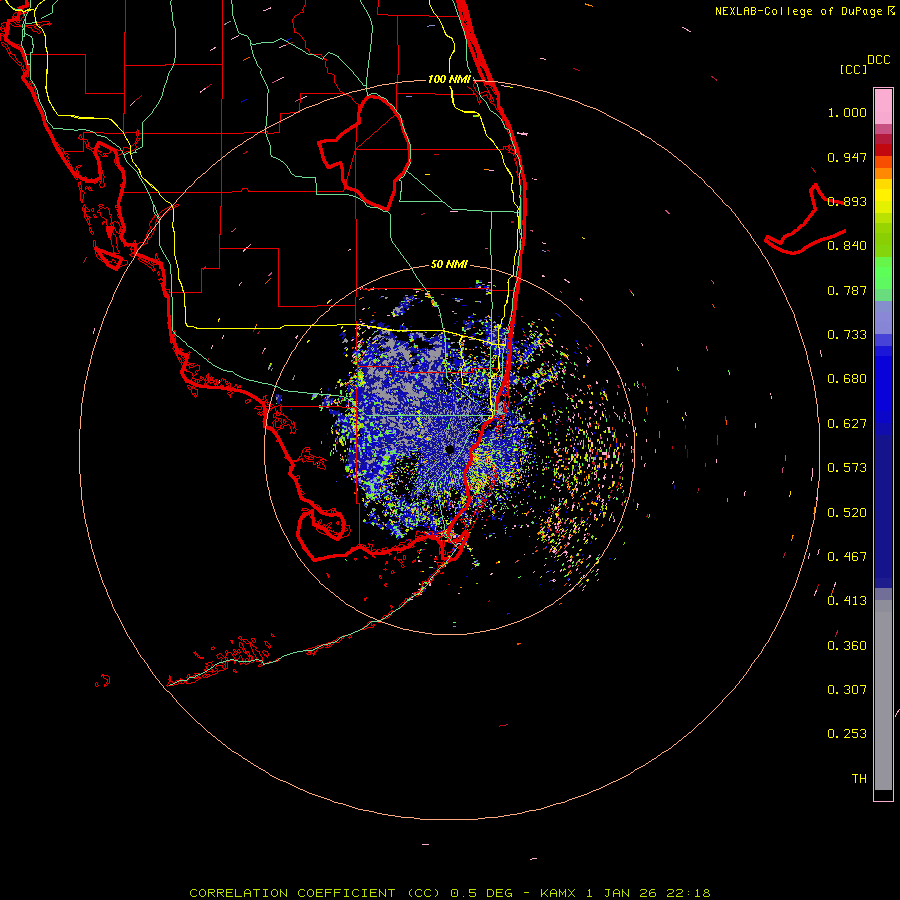Click the 0.947 color scale value
The height and width of the screenshot is (900, 900).
point(847,157)
